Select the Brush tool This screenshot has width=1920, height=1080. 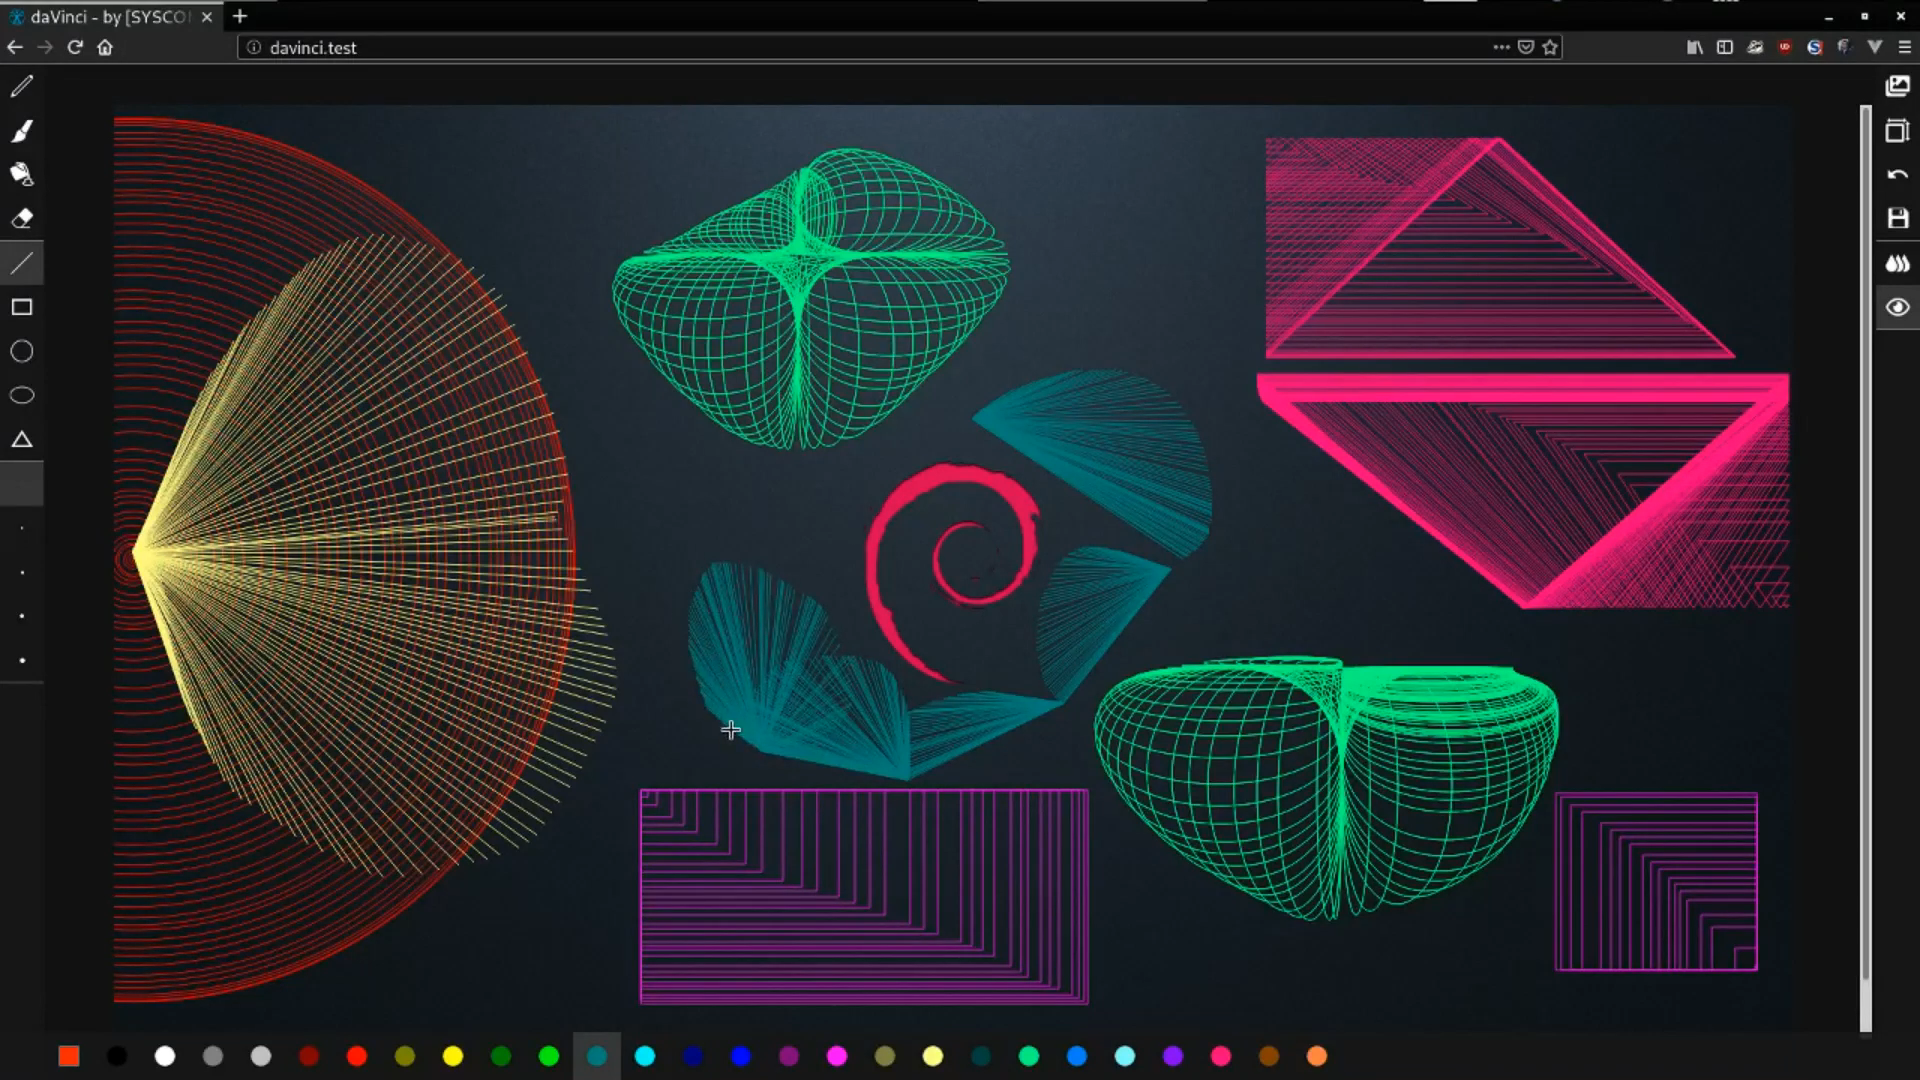click(21, 131)
